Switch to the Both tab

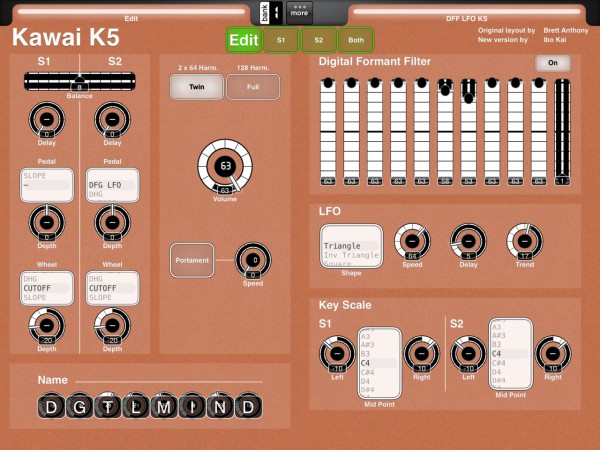[x=356, y=40]
